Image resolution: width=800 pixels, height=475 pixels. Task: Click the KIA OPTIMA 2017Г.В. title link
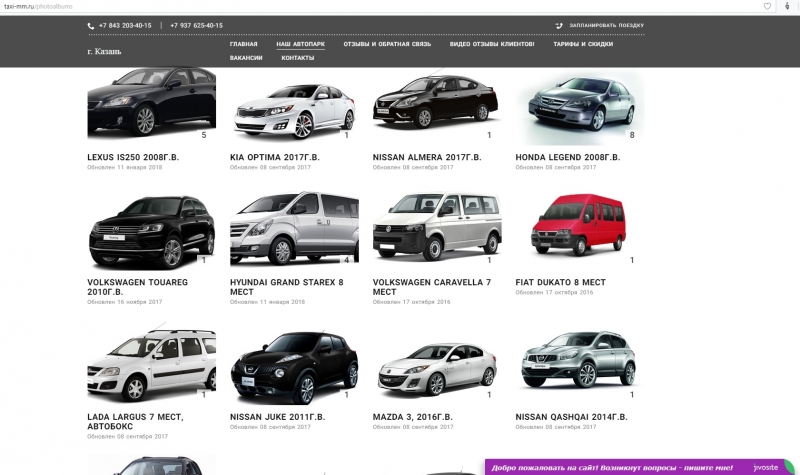(275, 157)
